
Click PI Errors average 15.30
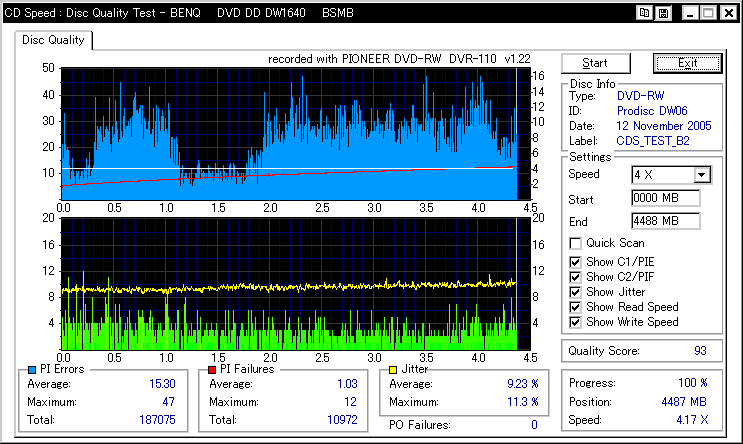(x=163, y=384)
